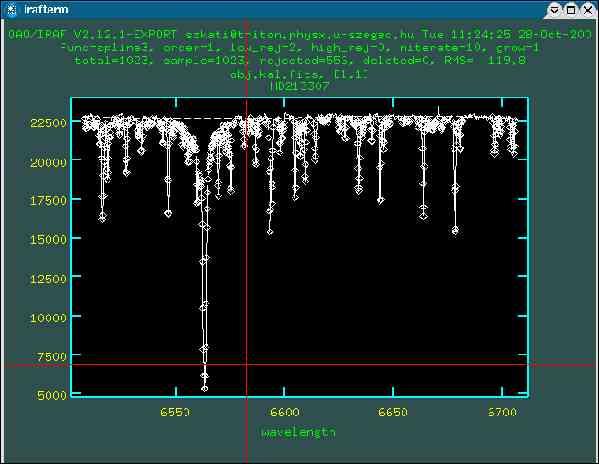Click the y-axis label 17500

pos(48,200)
